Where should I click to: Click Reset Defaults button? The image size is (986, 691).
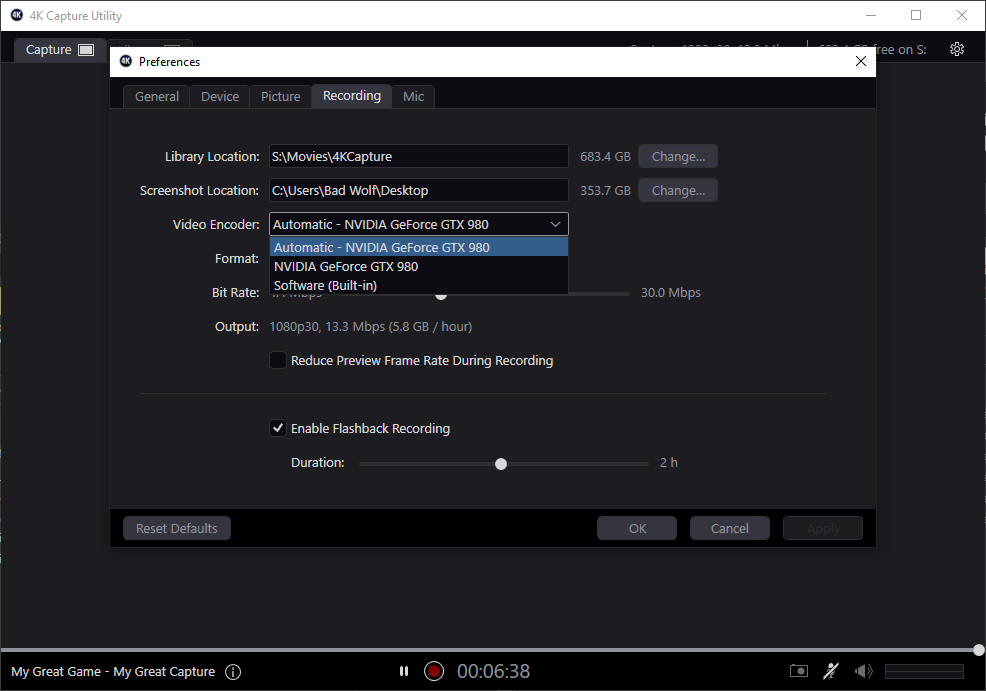coord(177,528)
